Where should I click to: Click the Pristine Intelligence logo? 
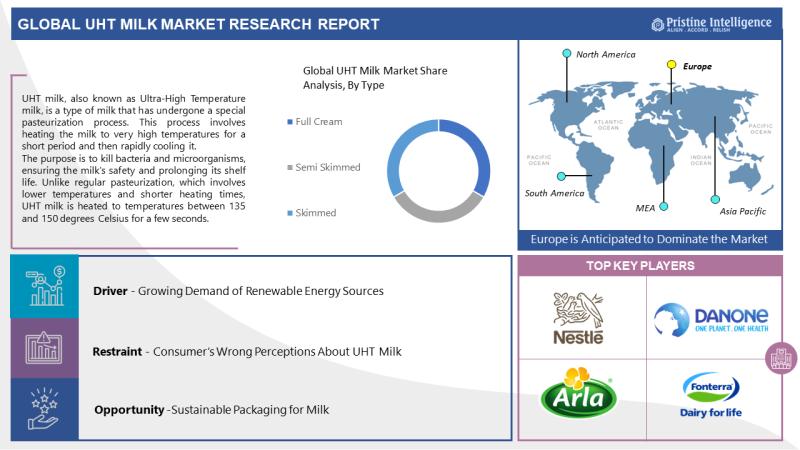click(712, 22)
